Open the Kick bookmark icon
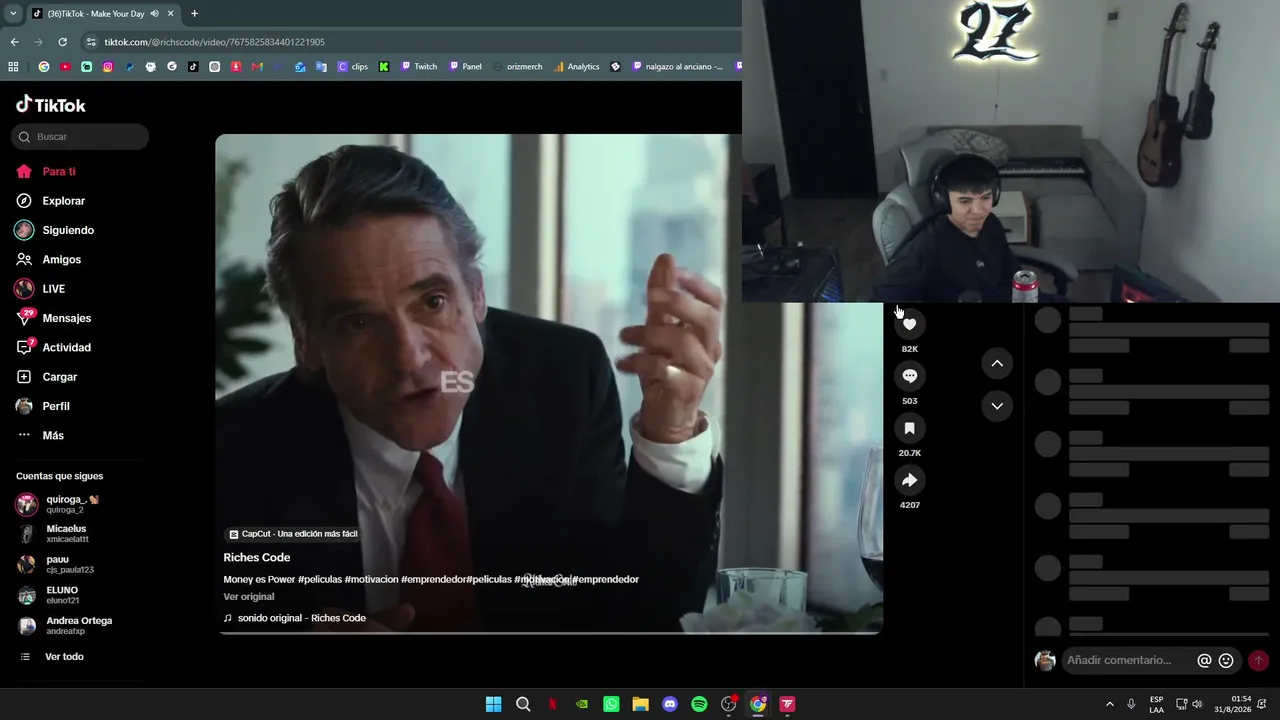Screen dimensions: 1280x720 pyautogui.click(x=384, y=67)
